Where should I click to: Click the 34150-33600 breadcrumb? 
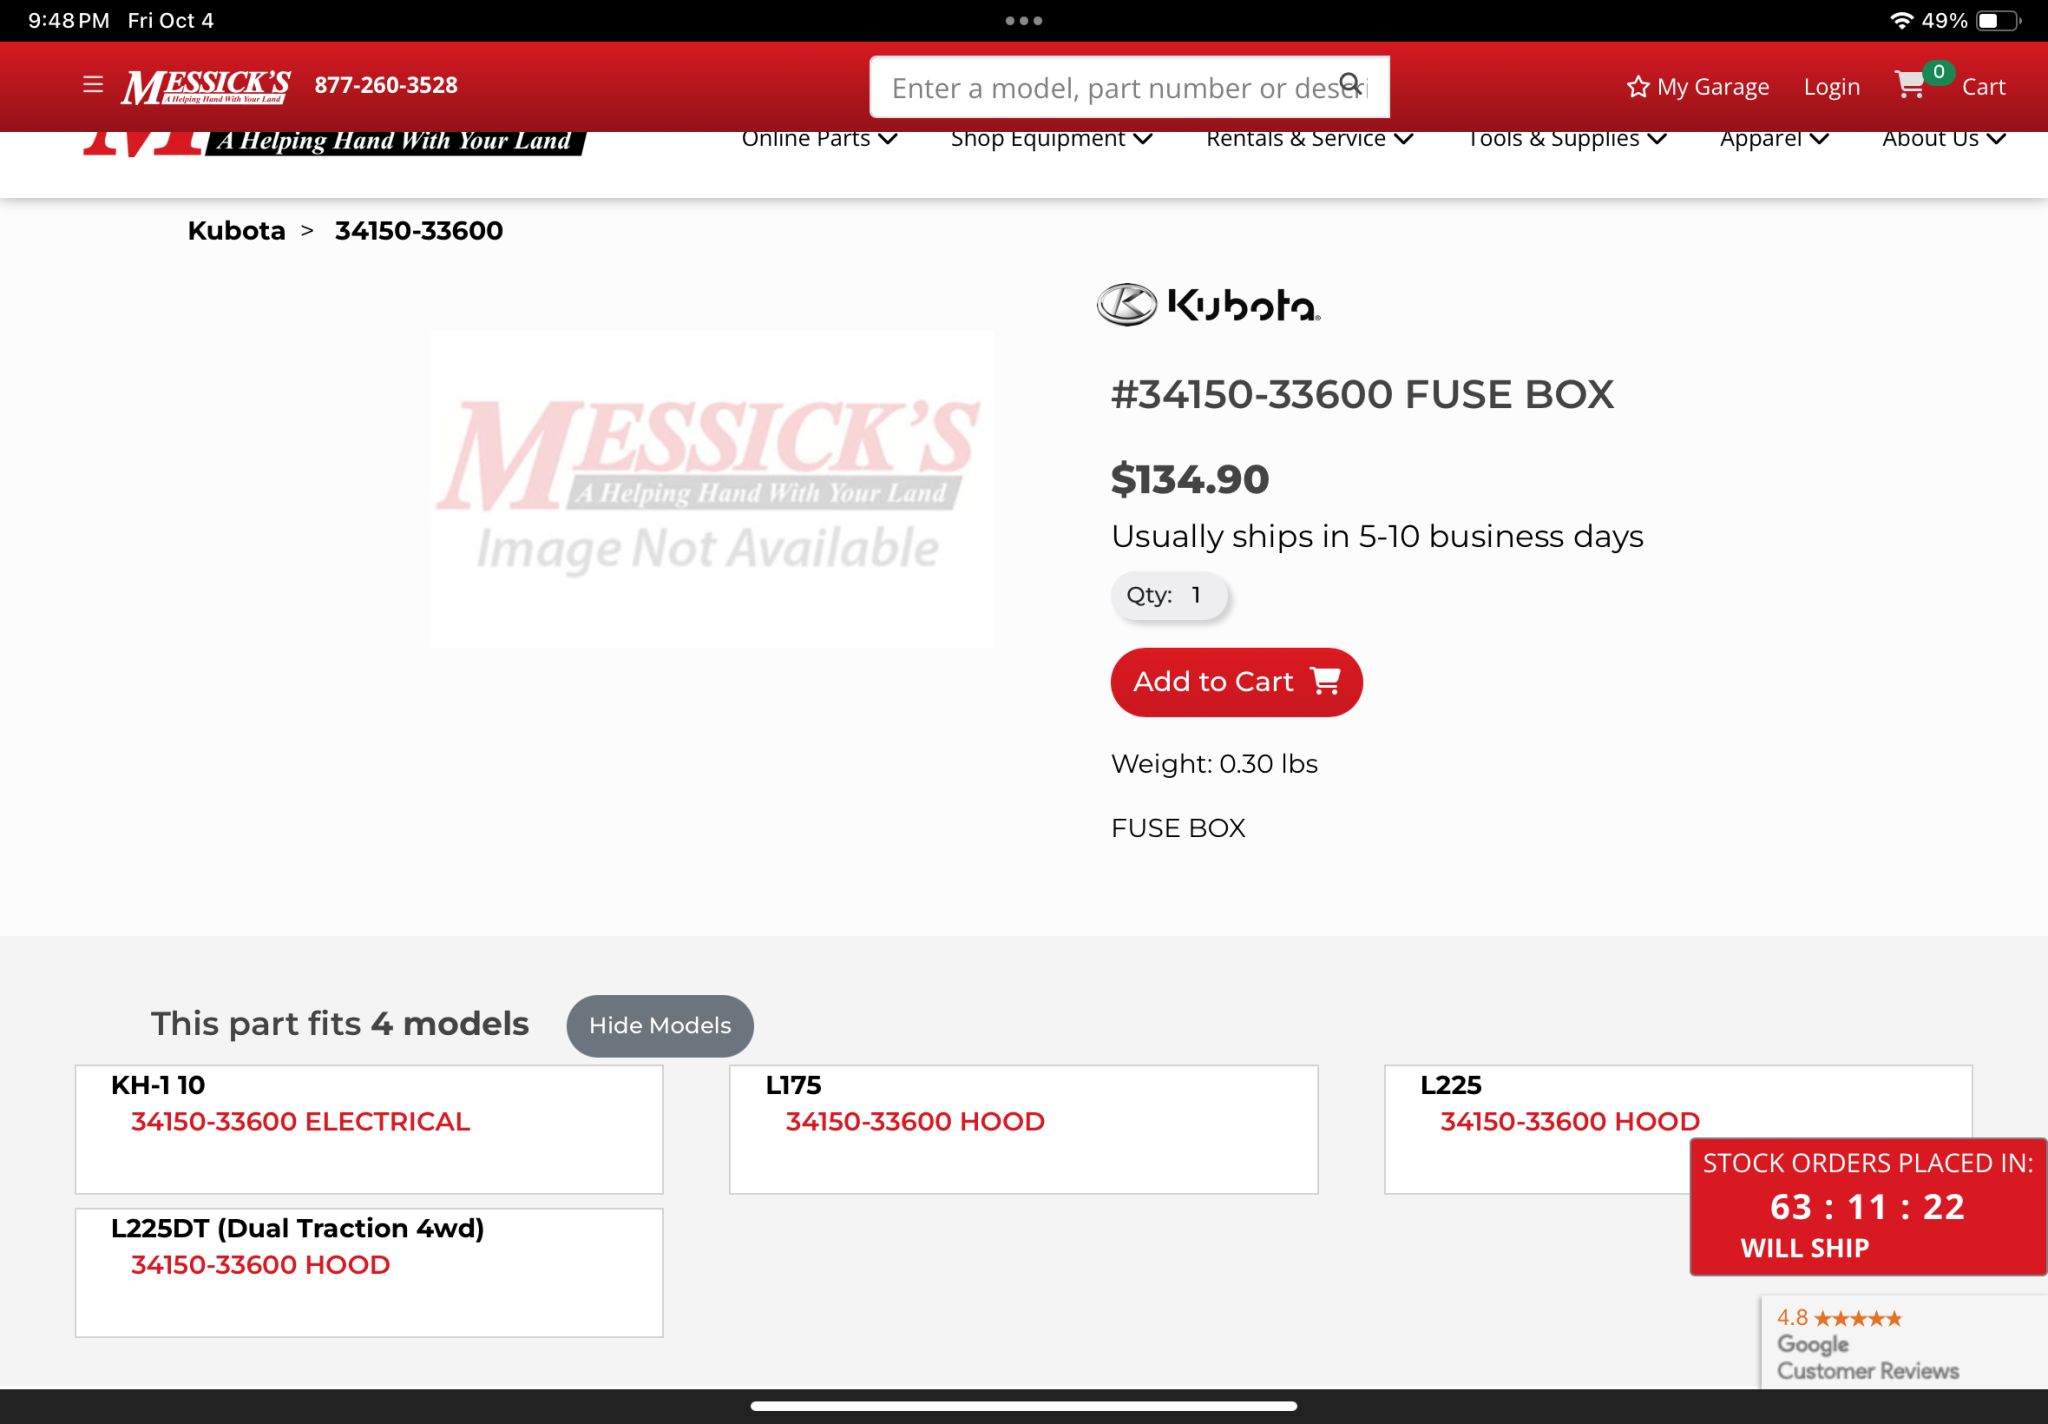click(419, 231)
